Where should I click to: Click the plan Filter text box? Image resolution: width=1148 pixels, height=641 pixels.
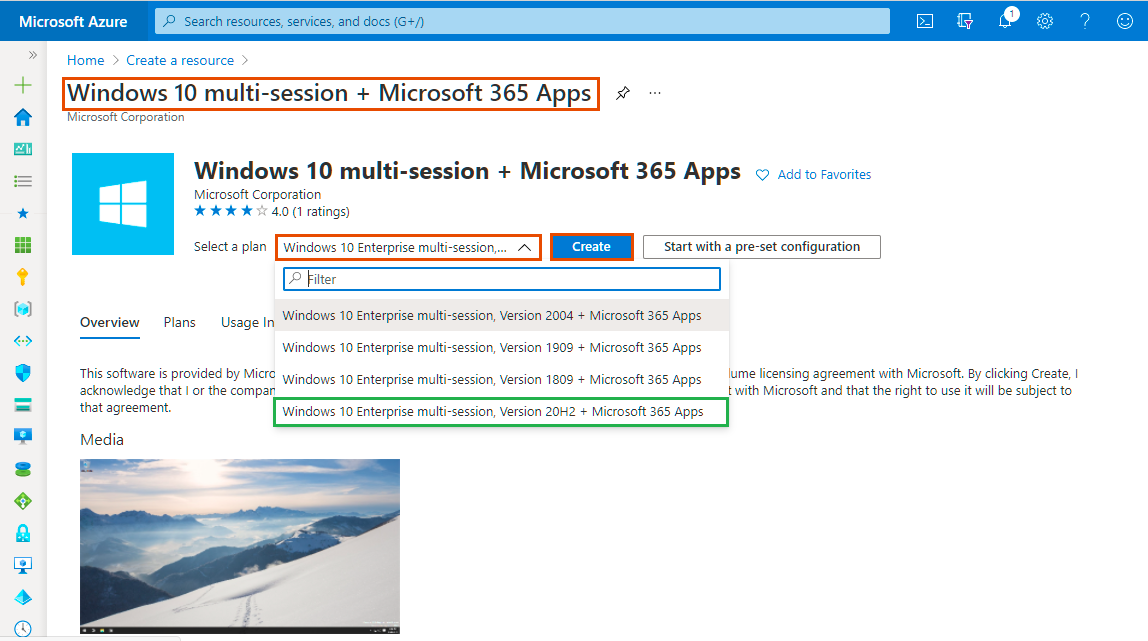pyautogui.click(x=502, y=279)
